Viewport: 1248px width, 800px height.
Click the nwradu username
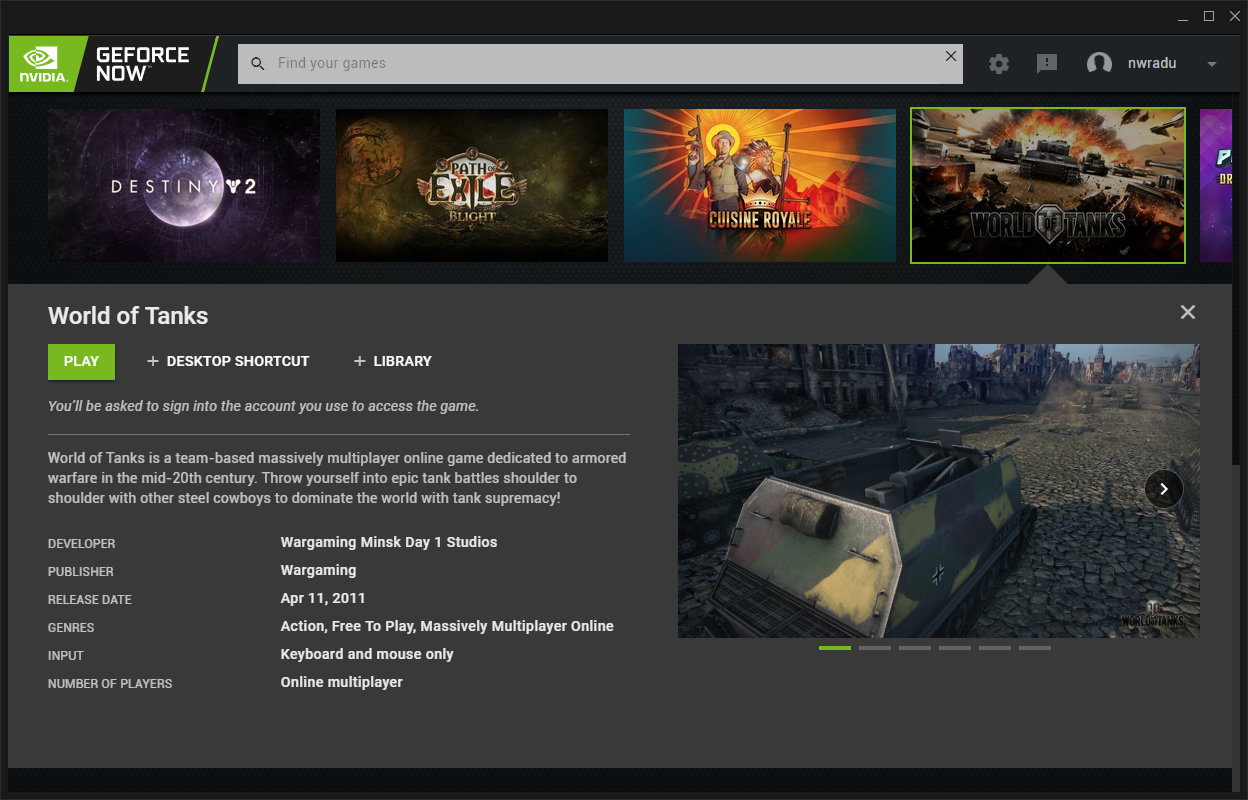pyautogui.click(x=1152, y=63)
